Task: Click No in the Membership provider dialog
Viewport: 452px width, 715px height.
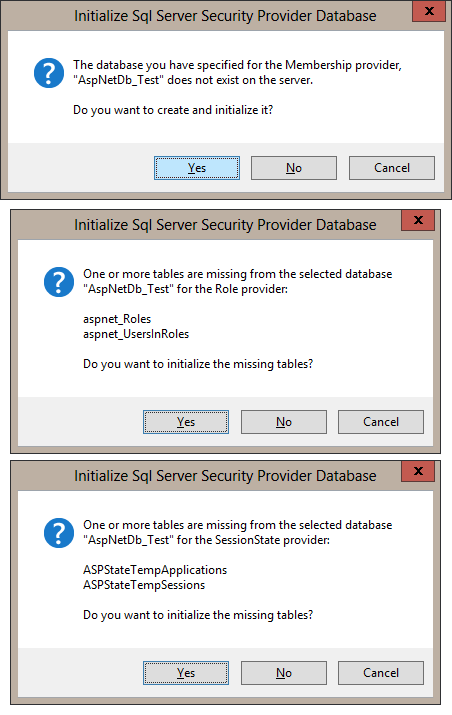Action: pyautogui.click(x=294, y=168)
